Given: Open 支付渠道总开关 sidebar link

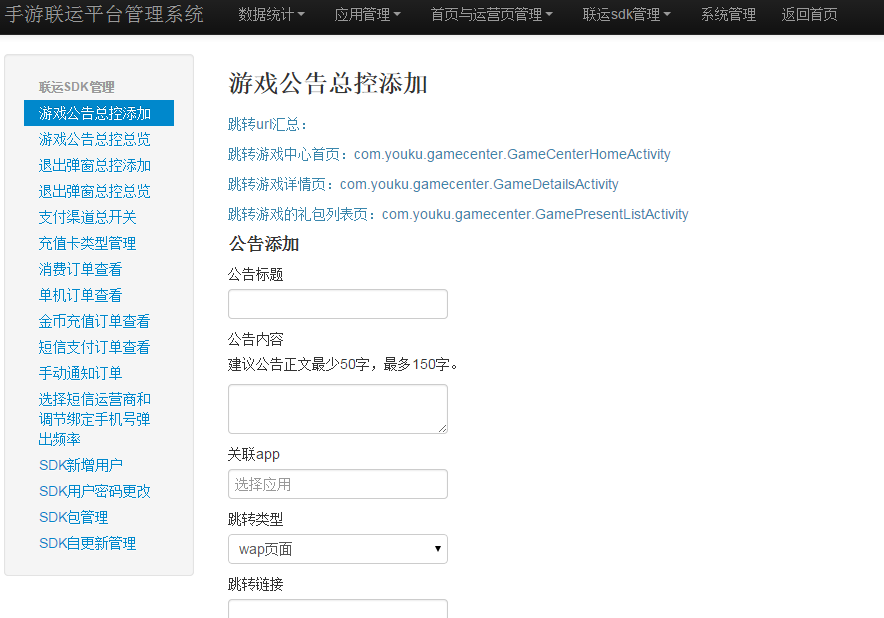Looking at the screenshot, I should (87, 217).
